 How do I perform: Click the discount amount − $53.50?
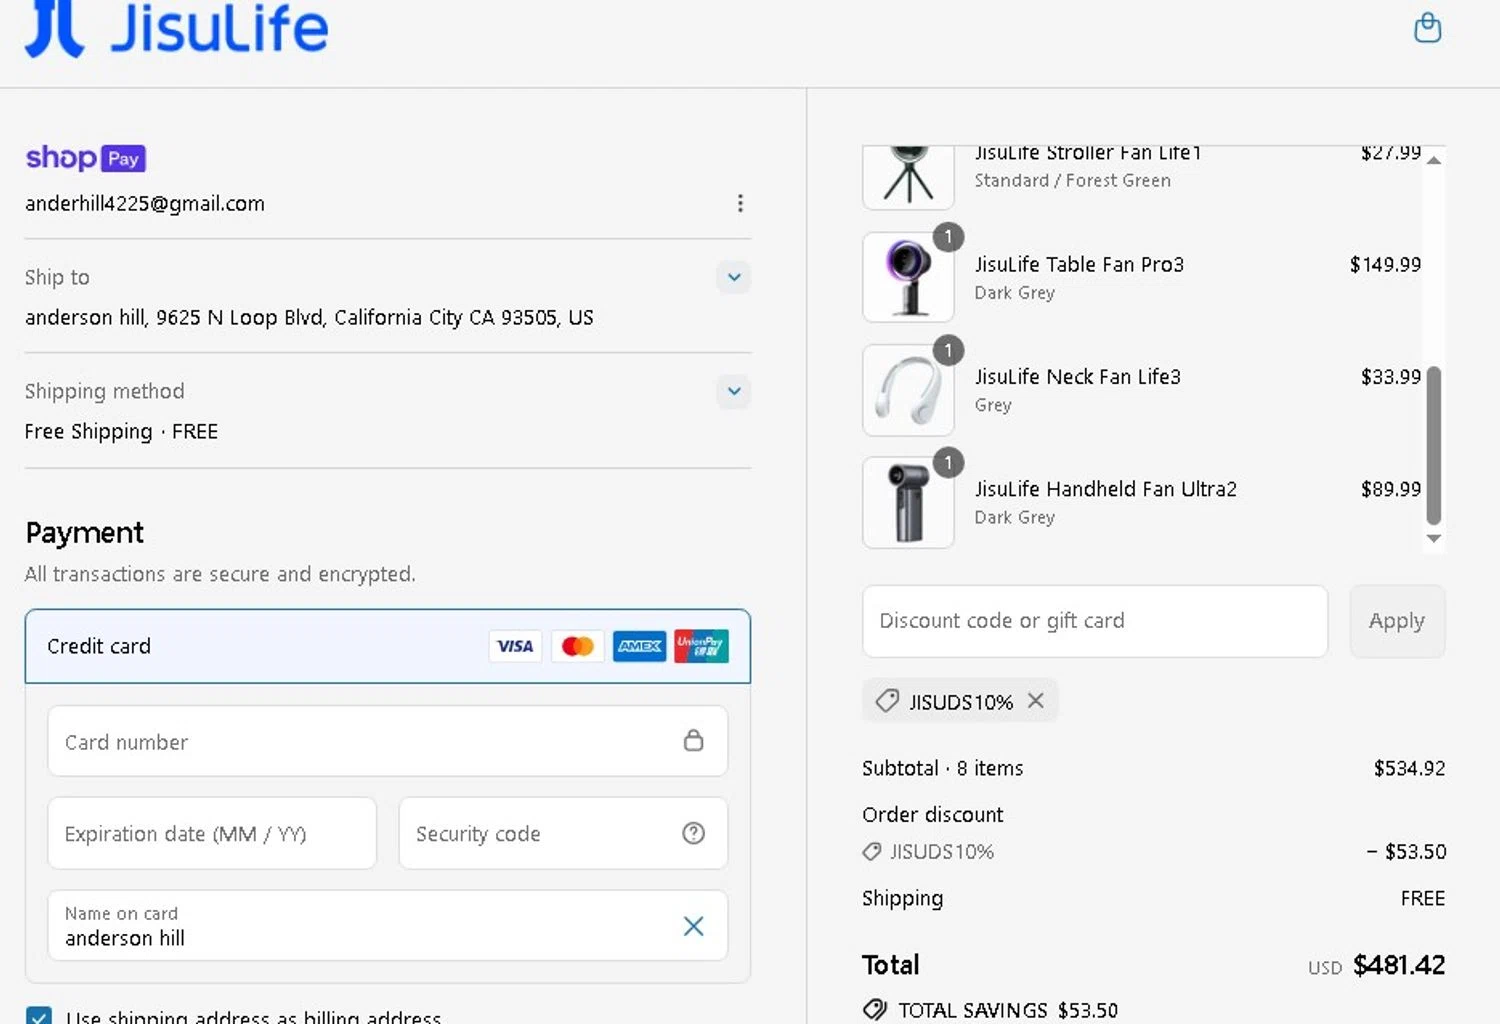click(1406, 851)
